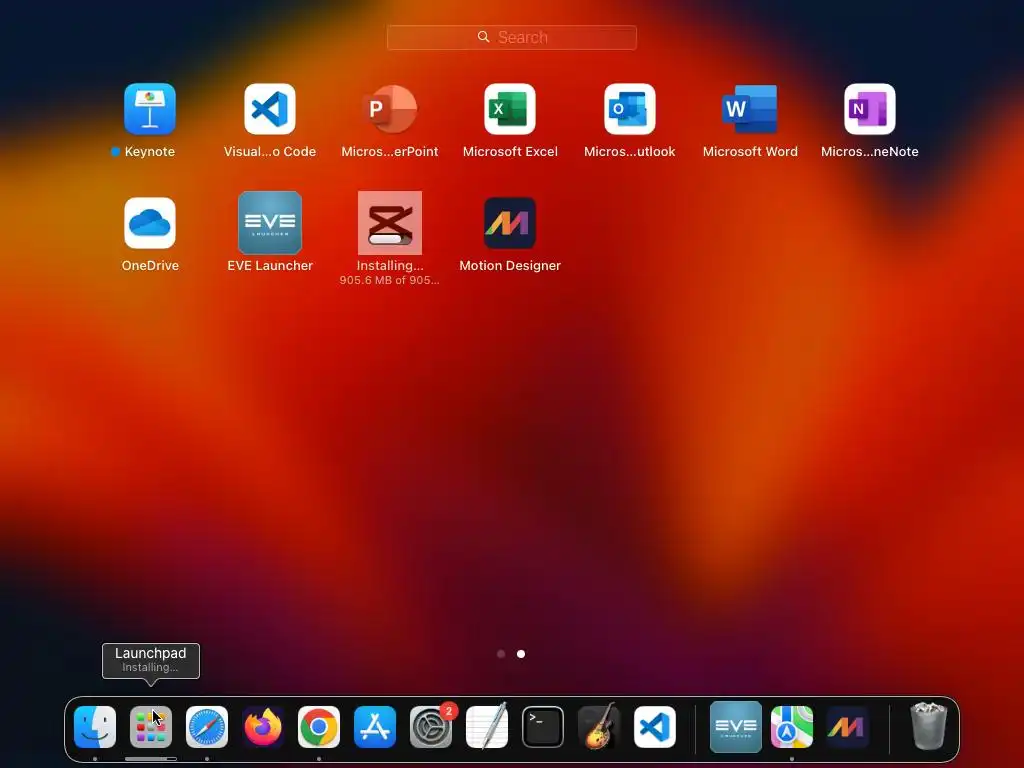Open Keynote from Launchpad
Viewport: 1024px width, 768px height.
[150, 108]
